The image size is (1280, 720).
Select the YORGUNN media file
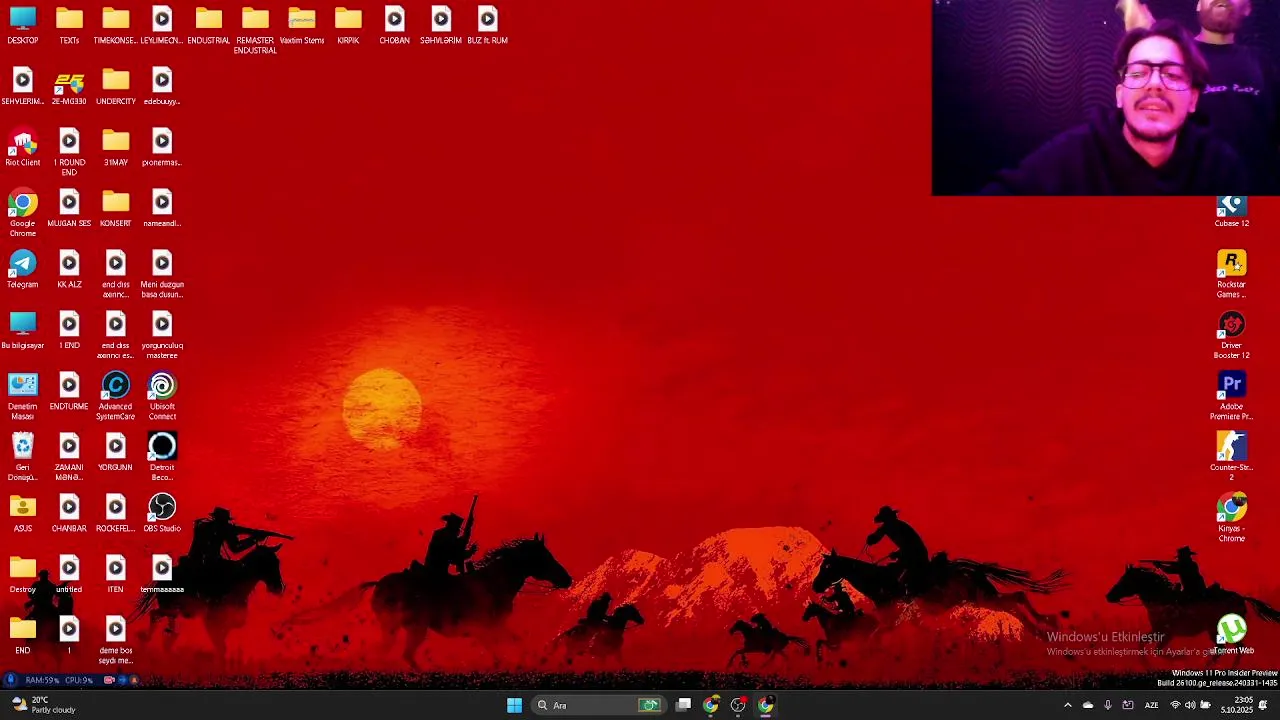coord(115,453)
